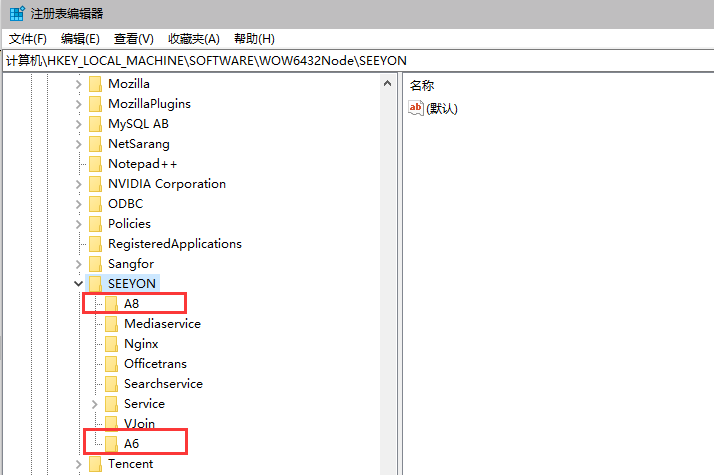Image resolution: width=714 pixels, height=475 pixels.
Task: Click the Searchservice folder icon
Action: click(x=112, y=384)
